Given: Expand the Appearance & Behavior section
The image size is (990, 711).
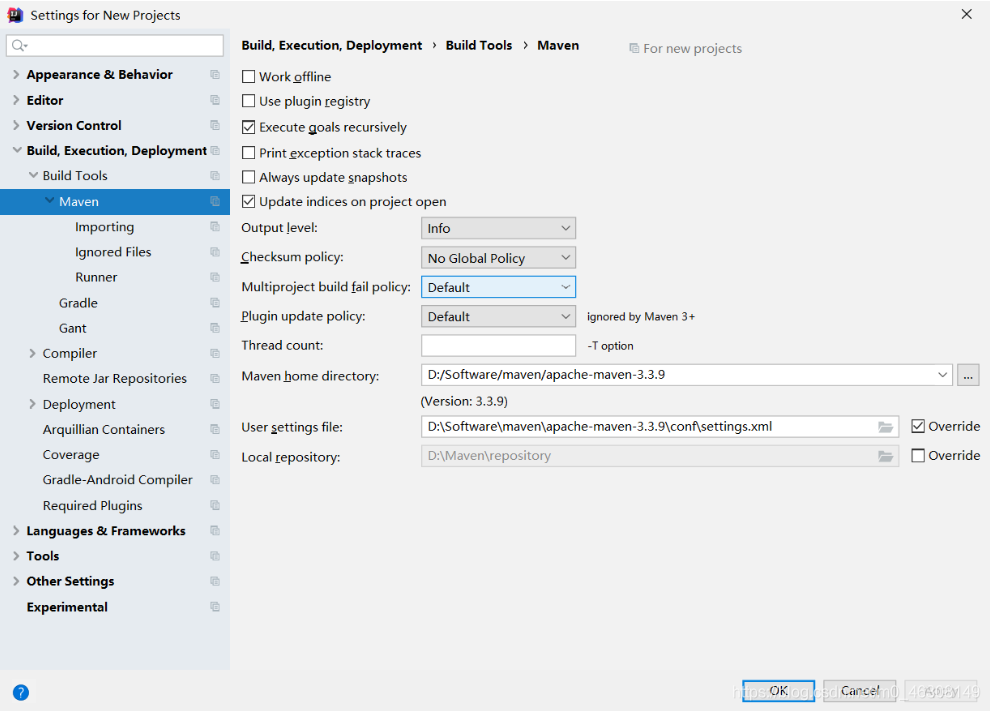Looking at the screenshot, I should tap(16, 75).
